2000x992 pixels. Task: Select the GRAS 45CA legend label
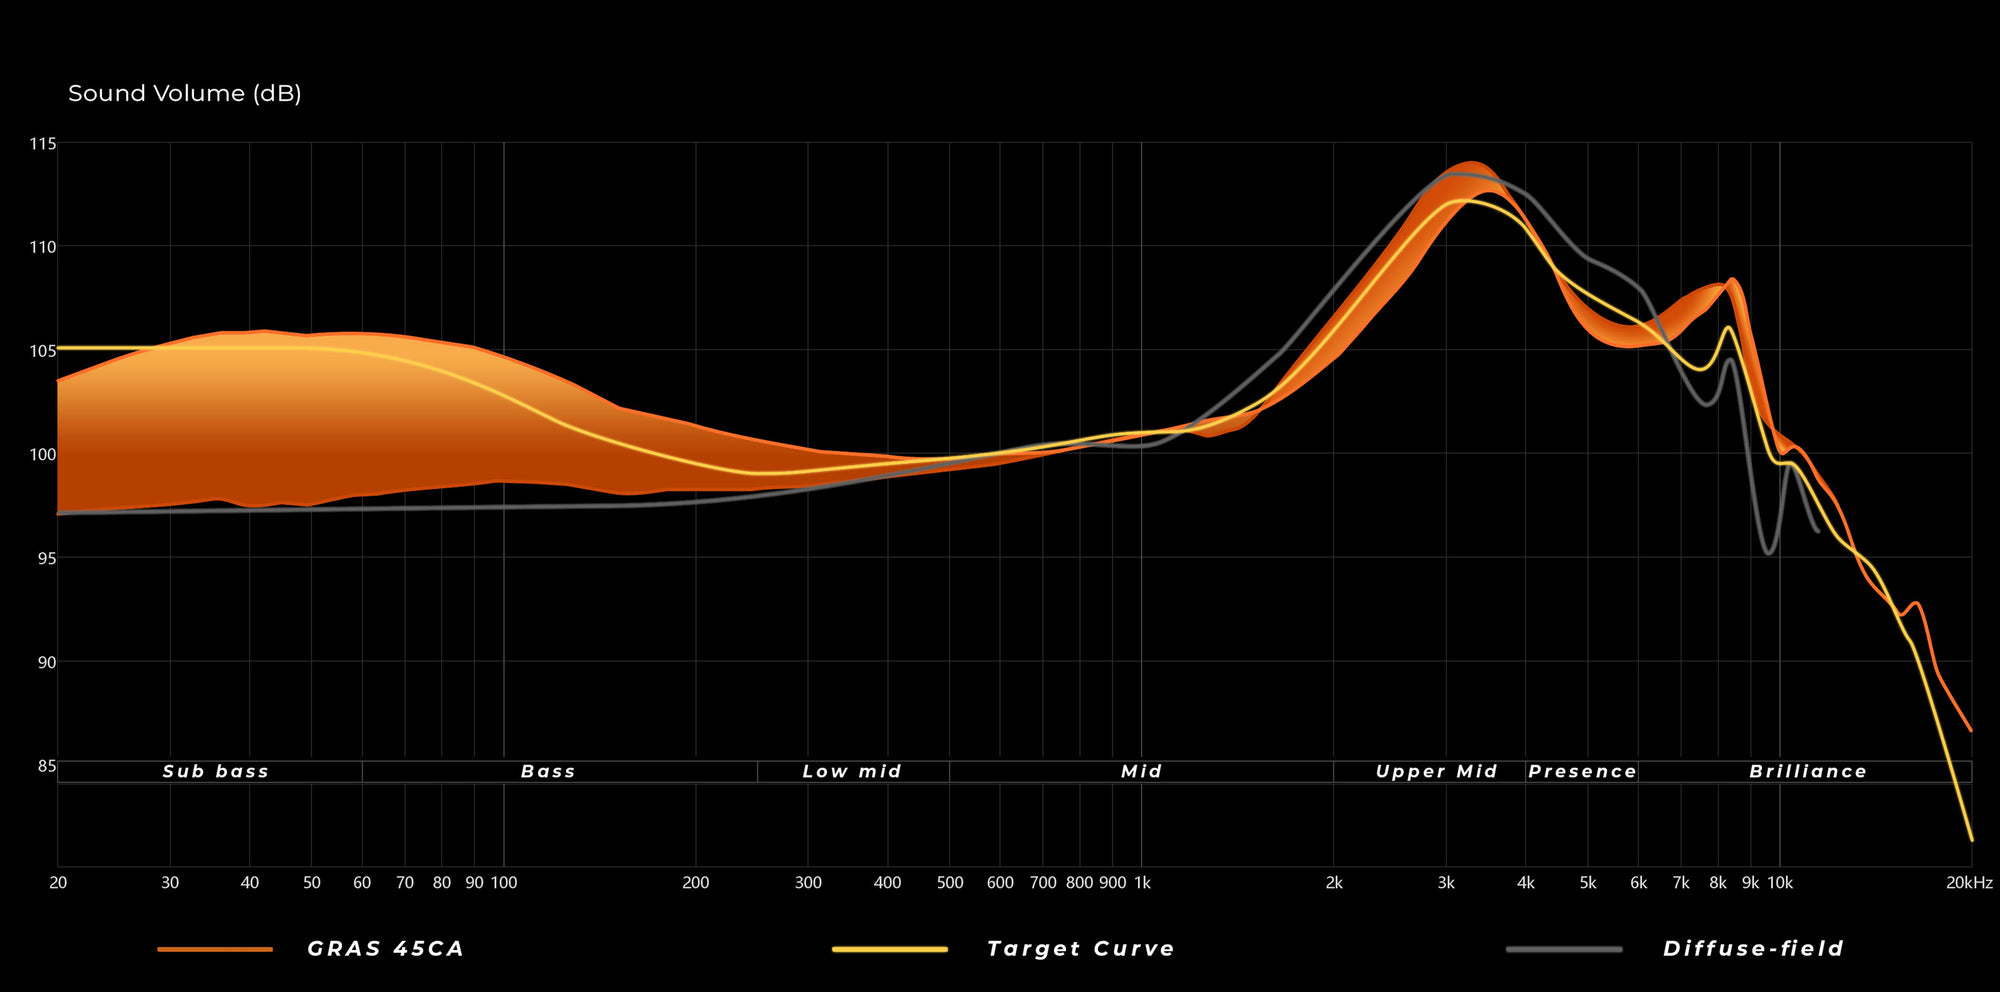(386, 949)
